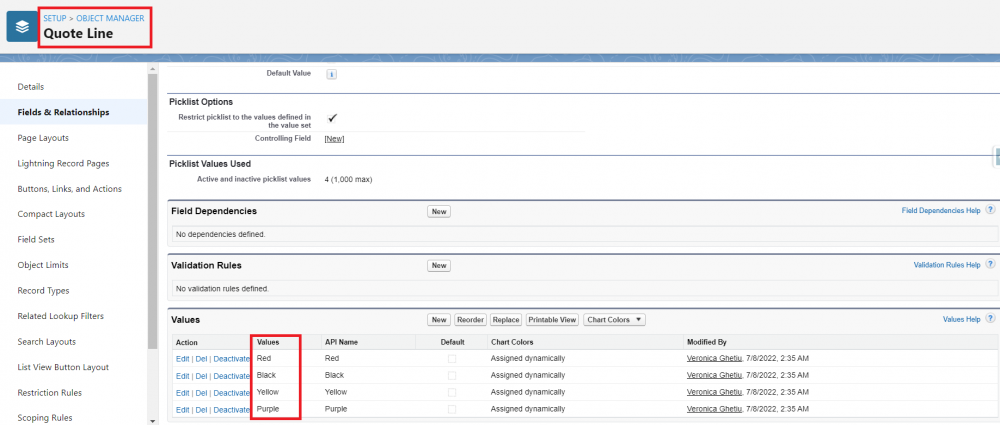Click the OBJECT MANAGER breadcrumb link
This screenshot has height=425, width=1000.
(110, 19)
